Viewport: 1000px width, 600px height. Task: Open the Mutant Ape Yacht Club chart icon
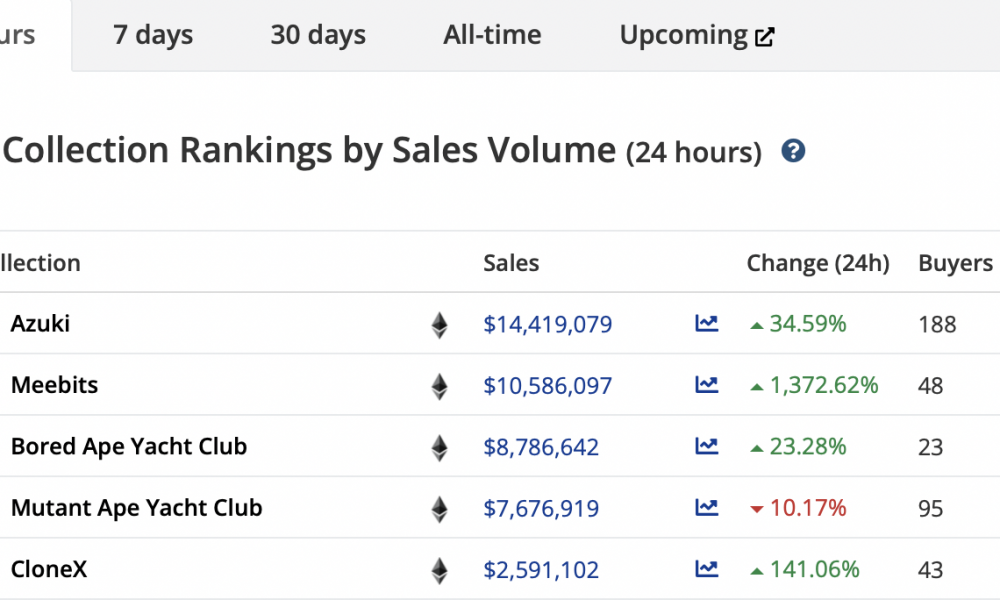pyautogui.click(x=707, y=508)
